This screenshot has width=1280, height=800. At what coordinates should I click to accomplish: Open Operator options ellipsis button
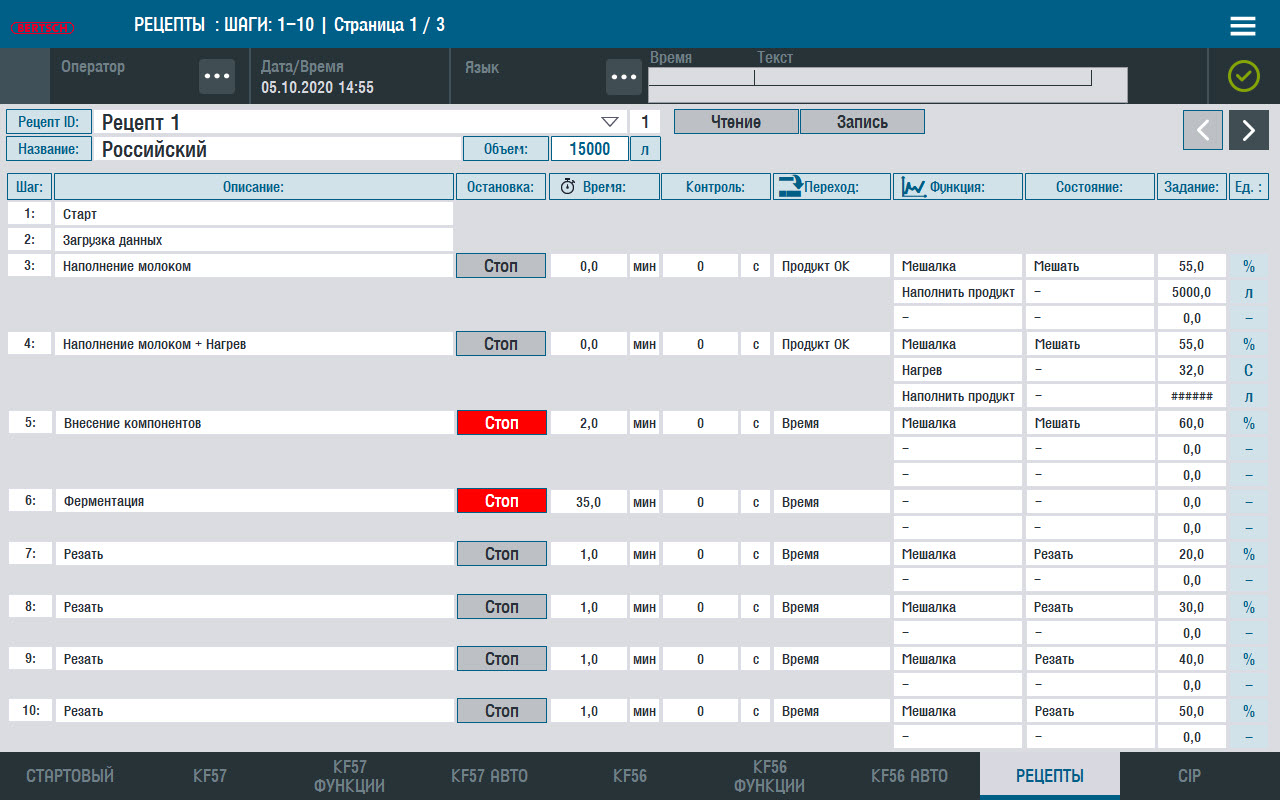pos(216,76)
